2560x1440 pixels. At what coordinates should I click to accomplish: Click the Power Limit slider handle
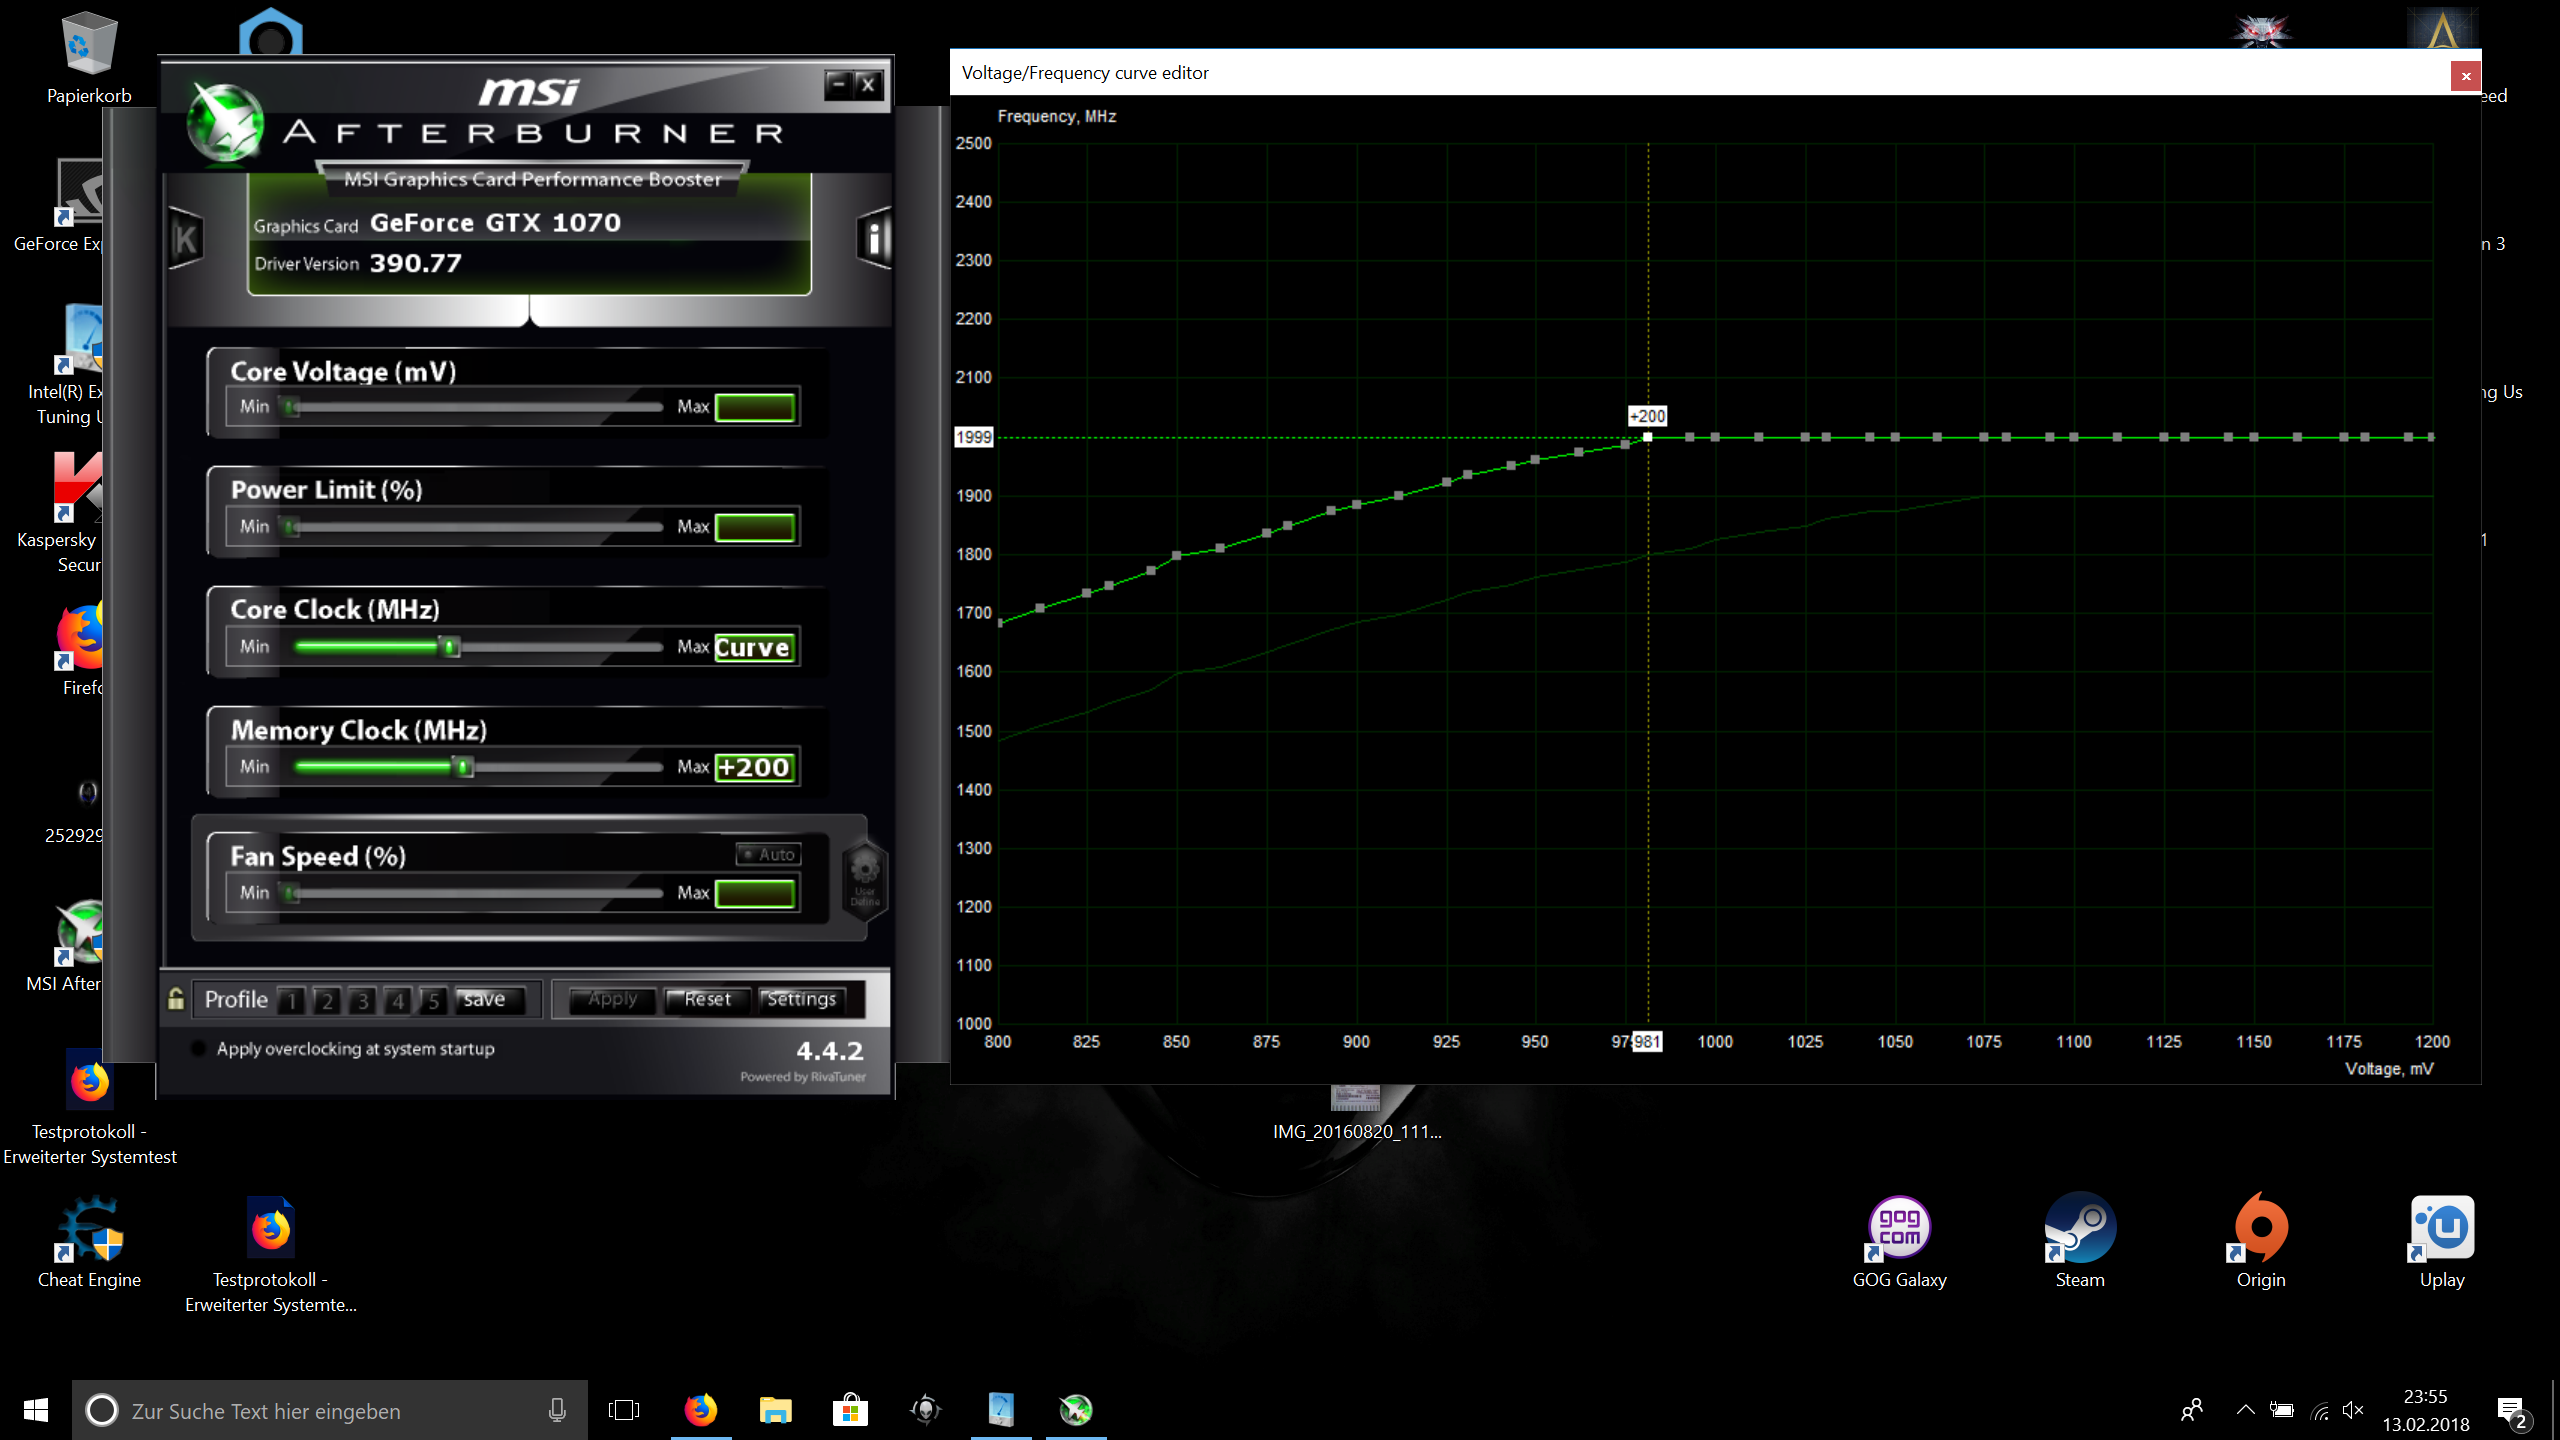coord(290,526)
